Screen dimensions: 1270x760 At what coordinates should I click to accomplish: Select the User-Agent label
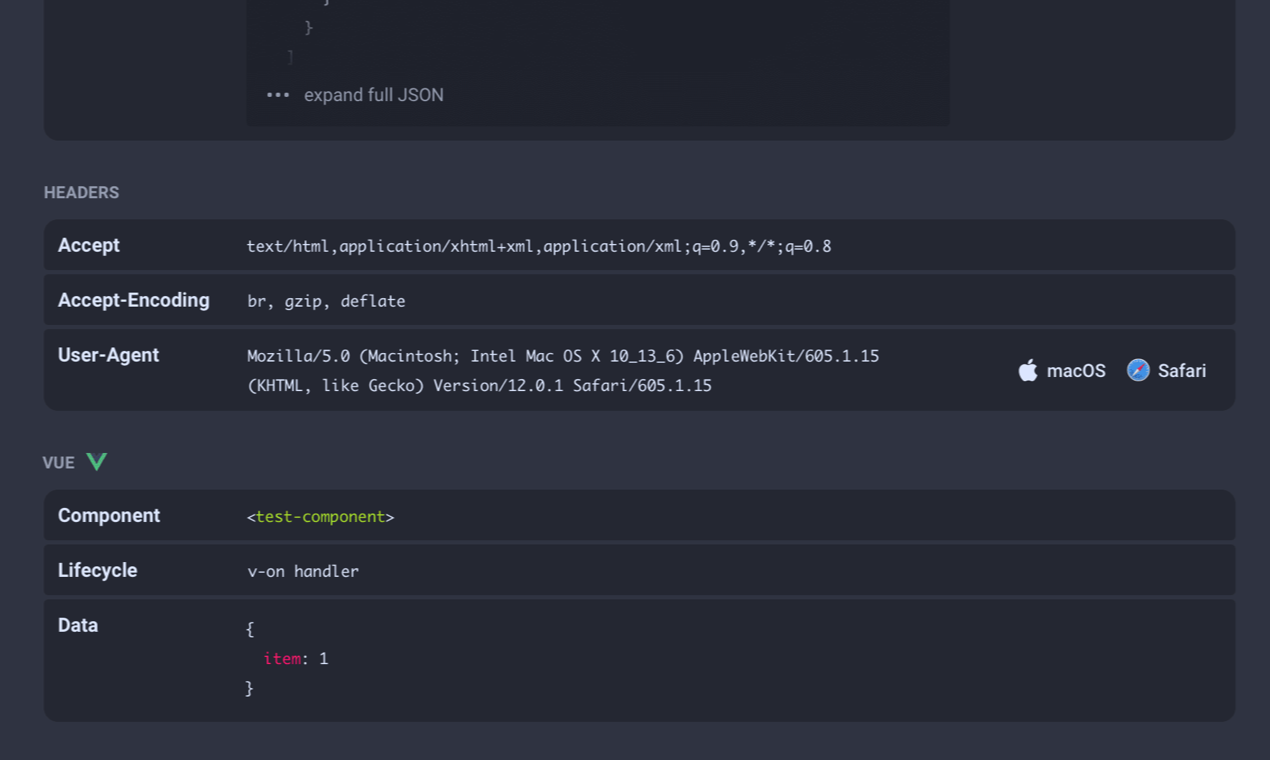pyautogui.click(x=108, y=355)
